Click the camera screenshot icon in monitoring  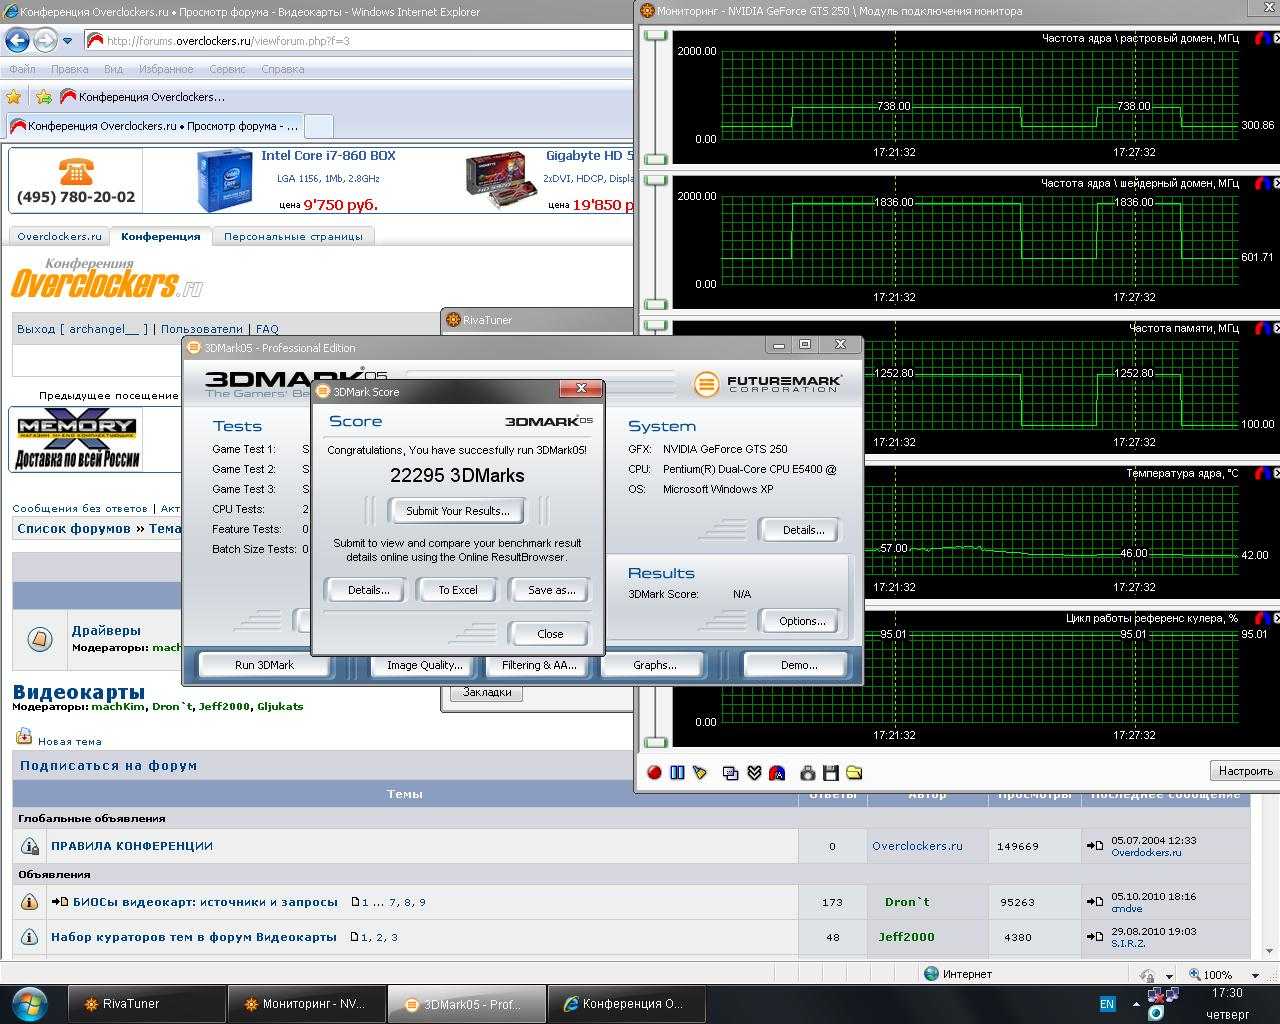[x=807, y=773]
